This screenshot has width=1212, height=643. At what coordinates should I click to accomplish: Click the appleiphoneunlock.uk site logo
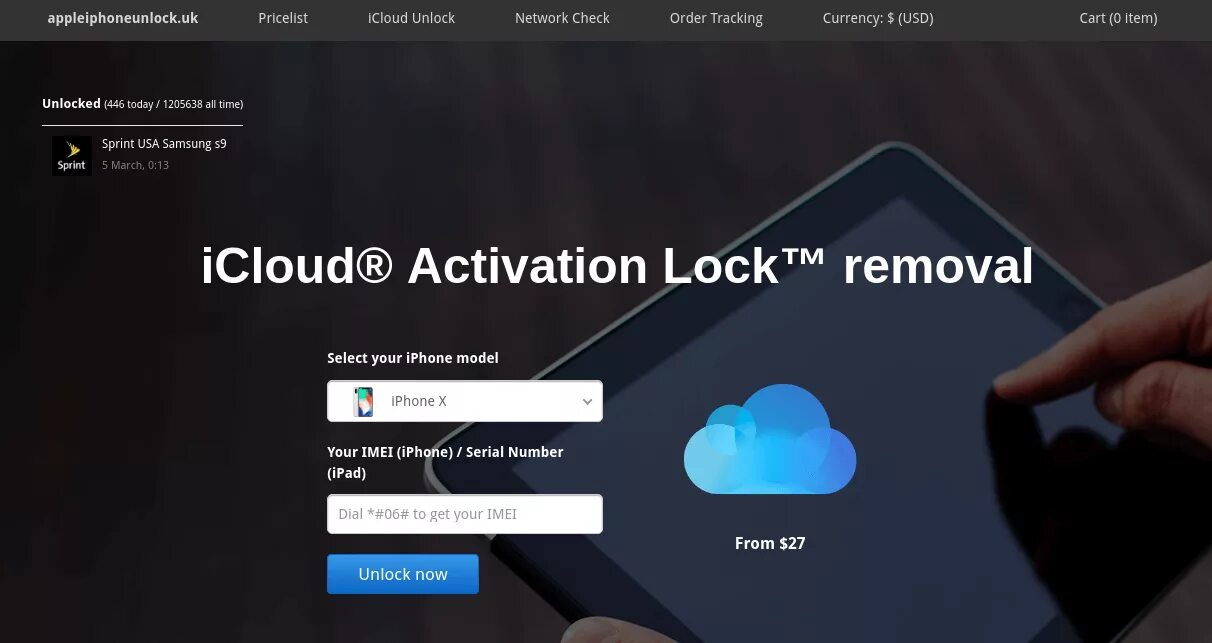point(123,18)
